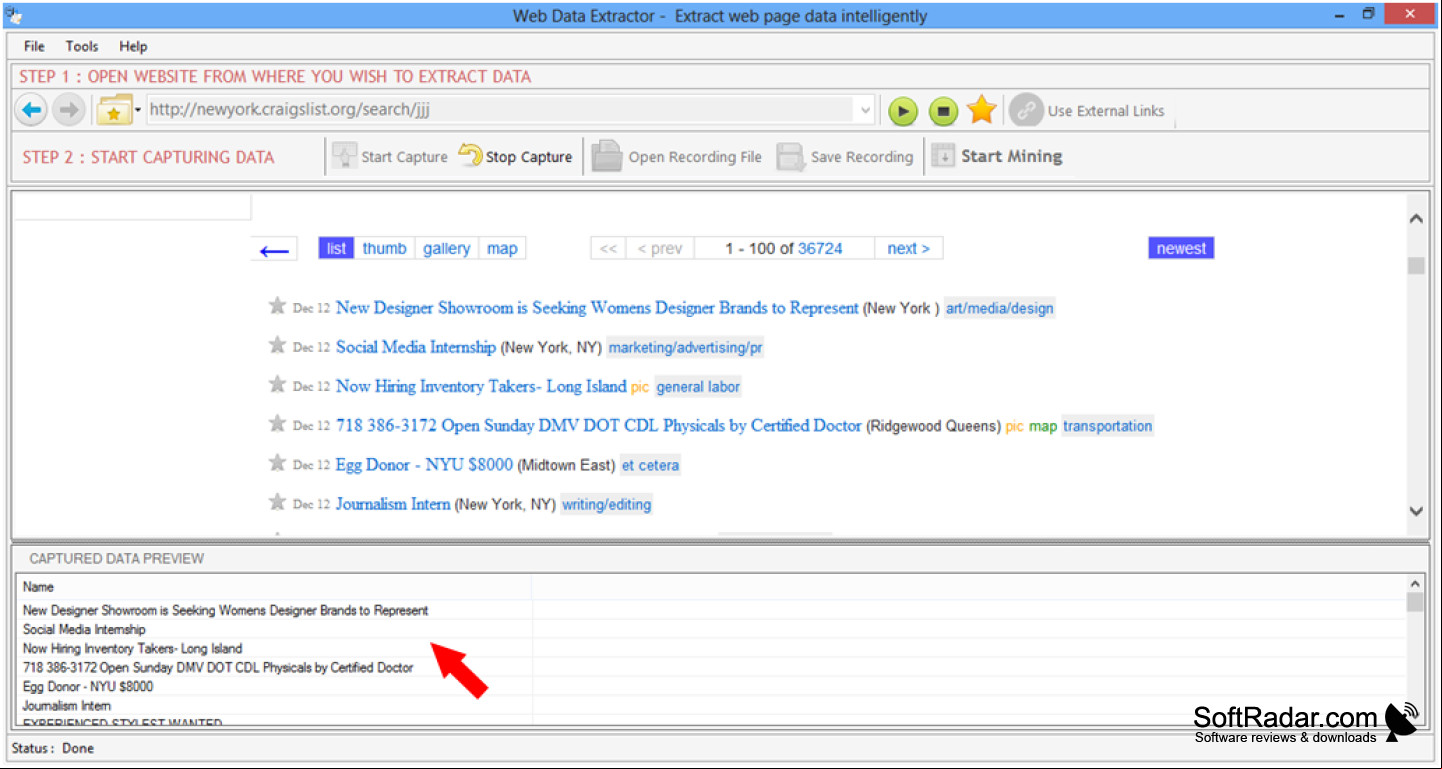Click the stop loading button
The height and width of the screenshot is (769, 1442).
(943, 111)
